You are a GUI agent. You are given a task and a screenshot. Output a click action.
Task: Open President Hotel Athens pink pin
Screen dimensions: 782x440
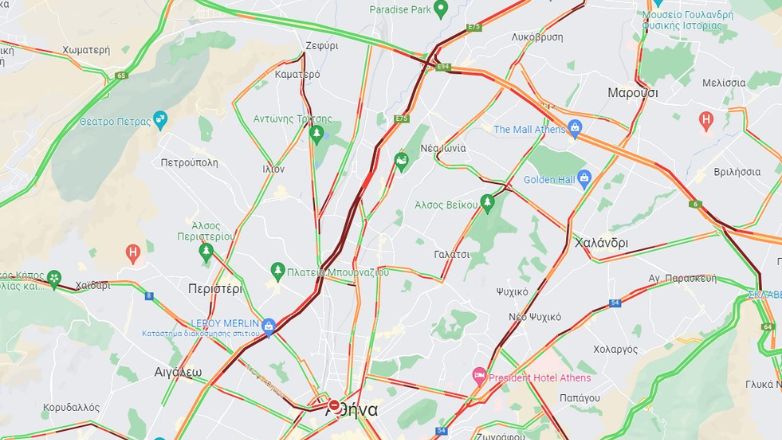point(479,376)
